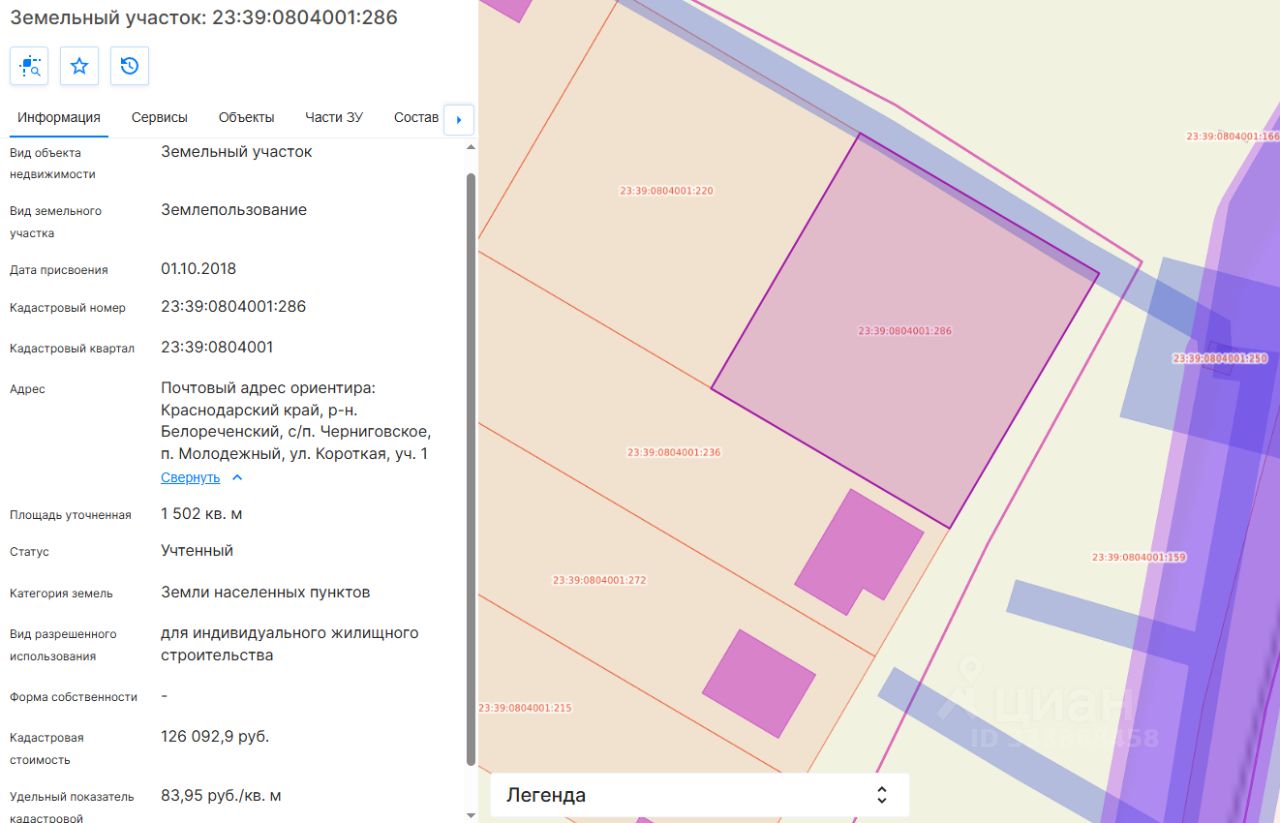Open the Состав tab
The image size is (1280, 823).
coord(416,117)
